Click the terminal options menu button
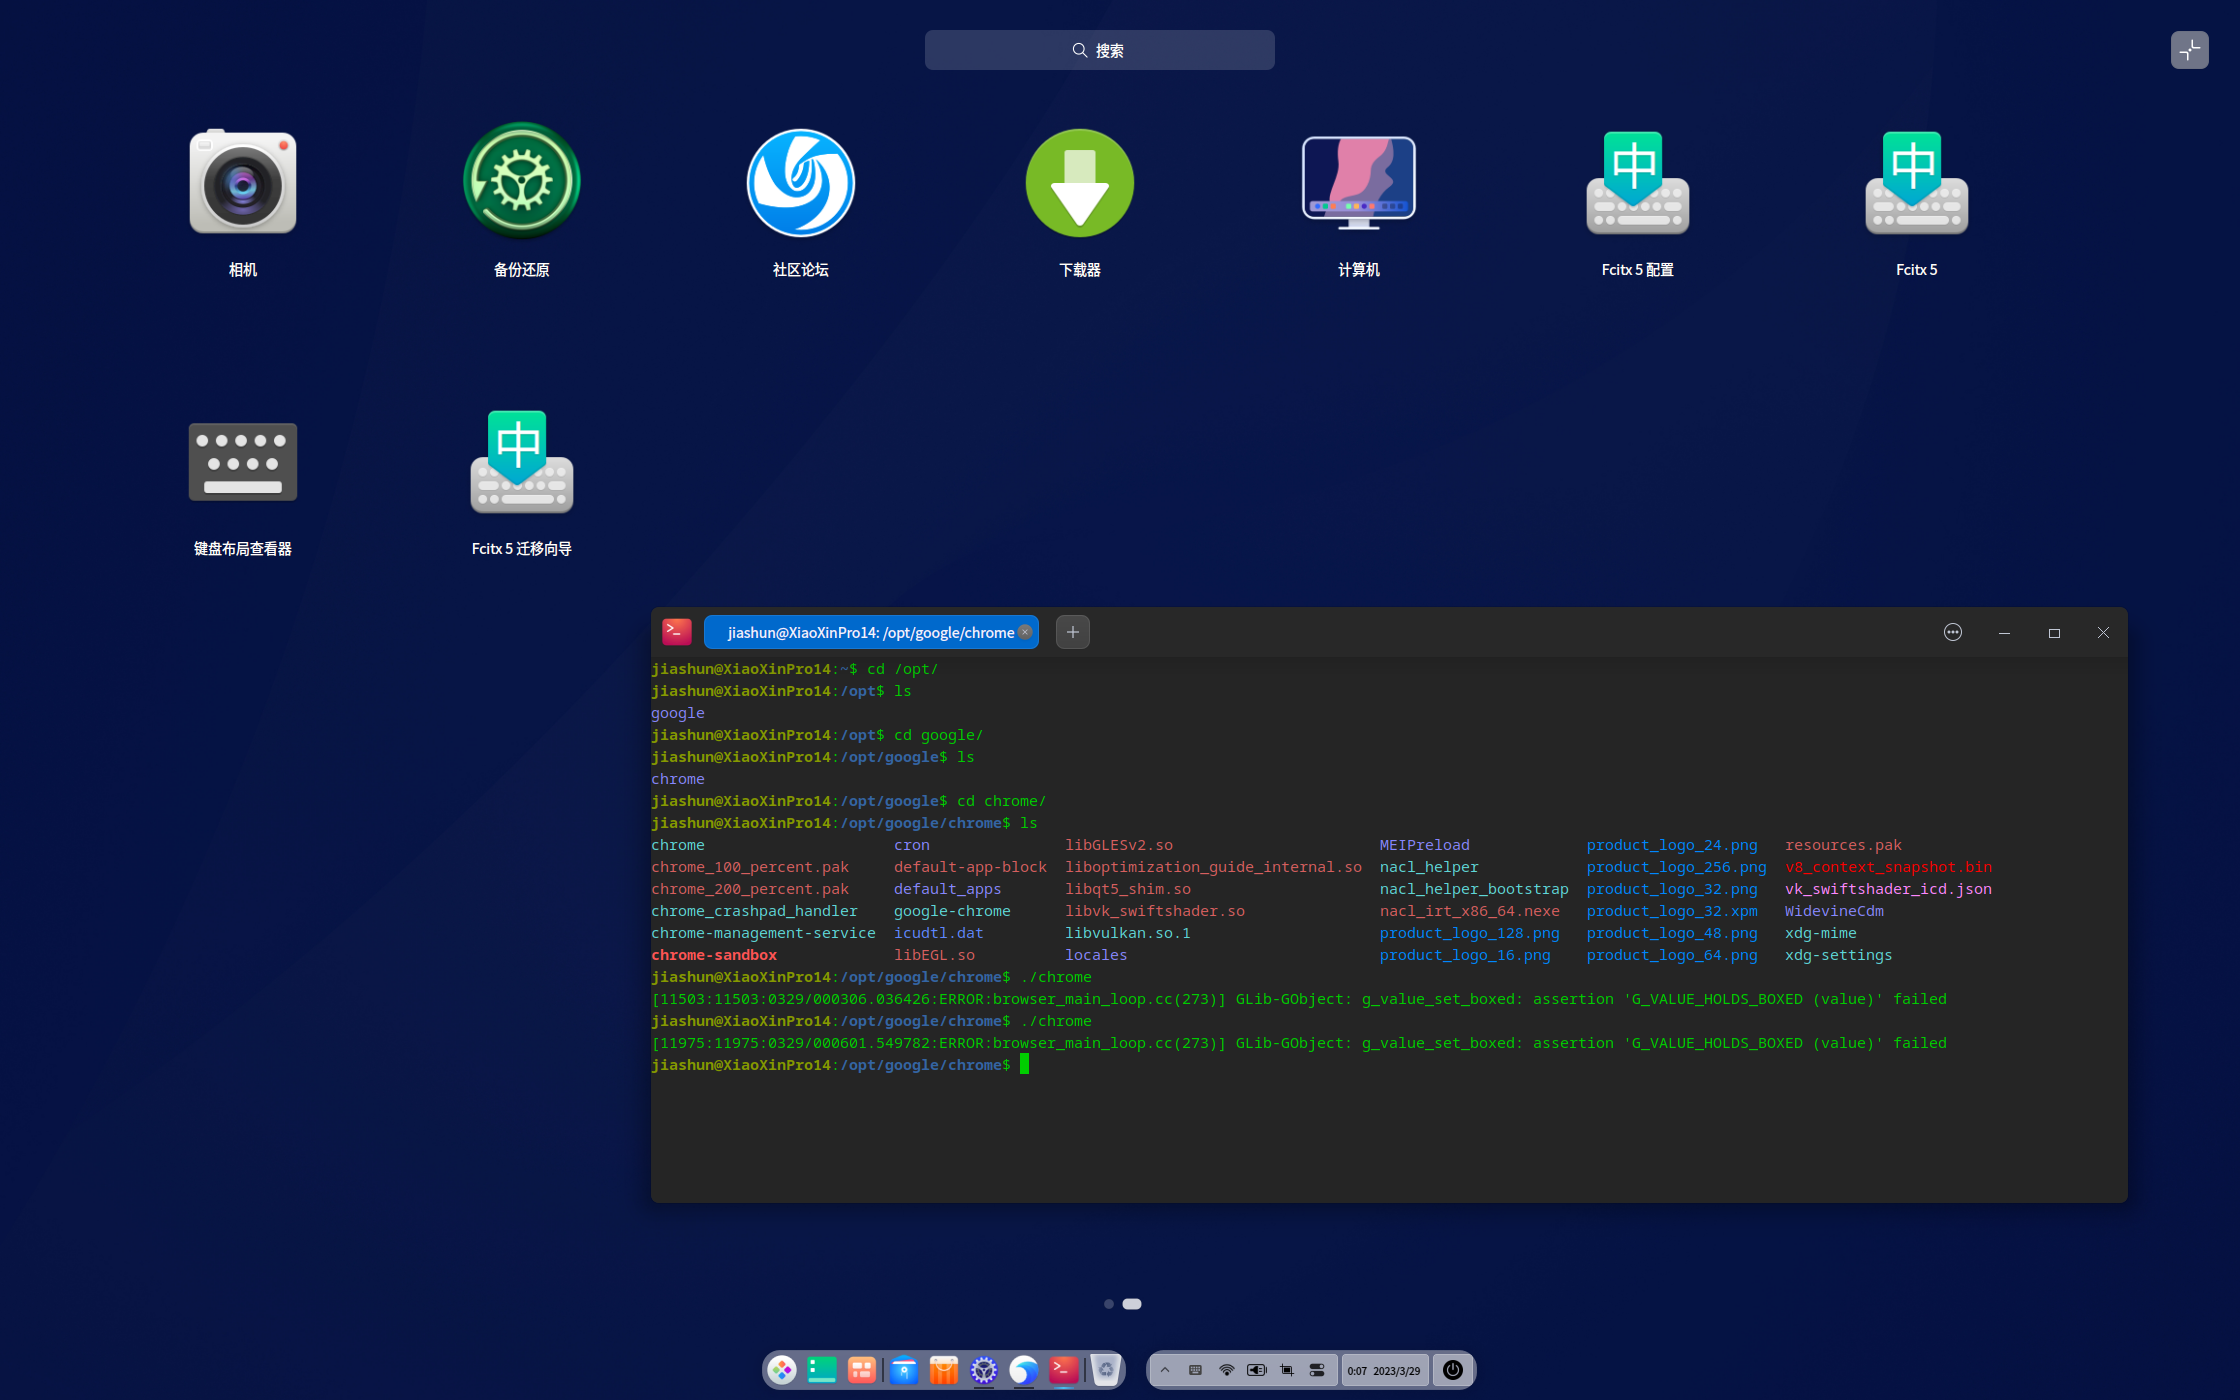The width and height of the screenshot is (2240, 1400). (1952, 632)
